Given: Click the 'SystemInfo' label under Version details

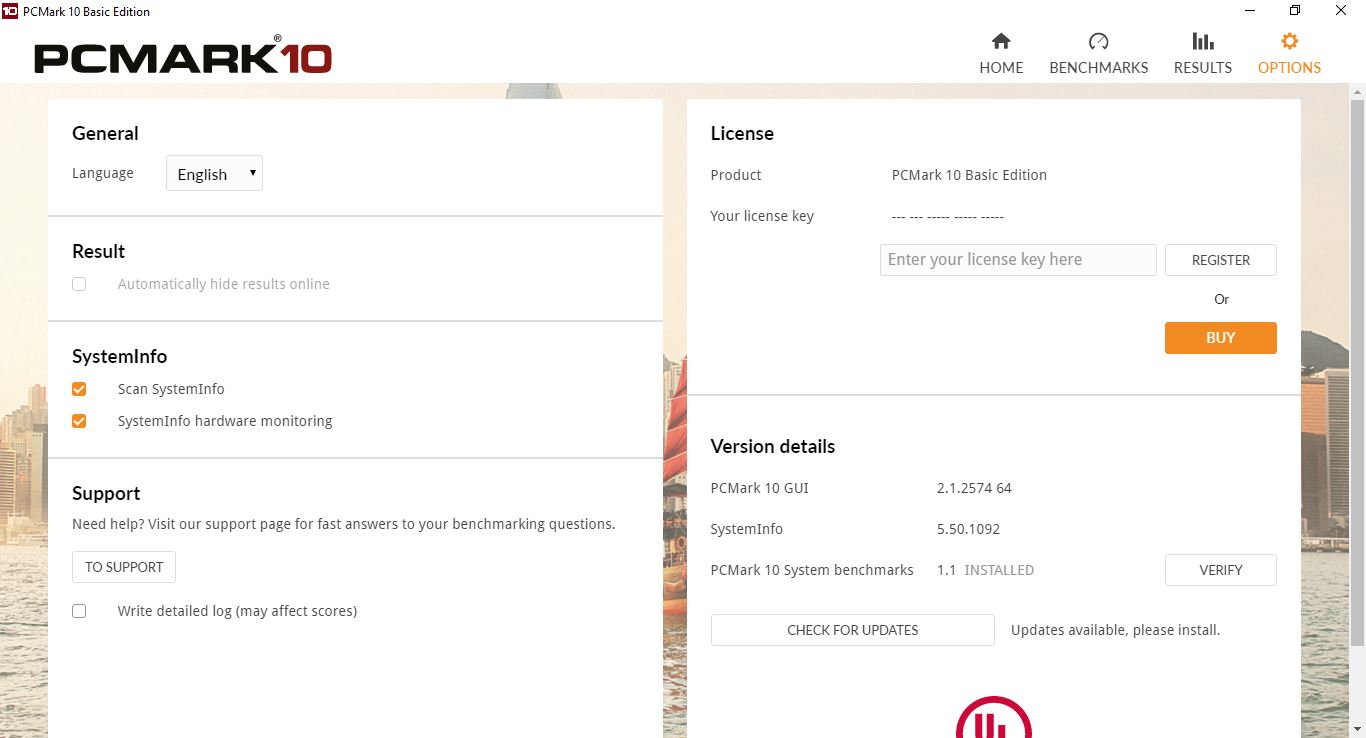Looking at the screenshot, I should pos(747,529).
